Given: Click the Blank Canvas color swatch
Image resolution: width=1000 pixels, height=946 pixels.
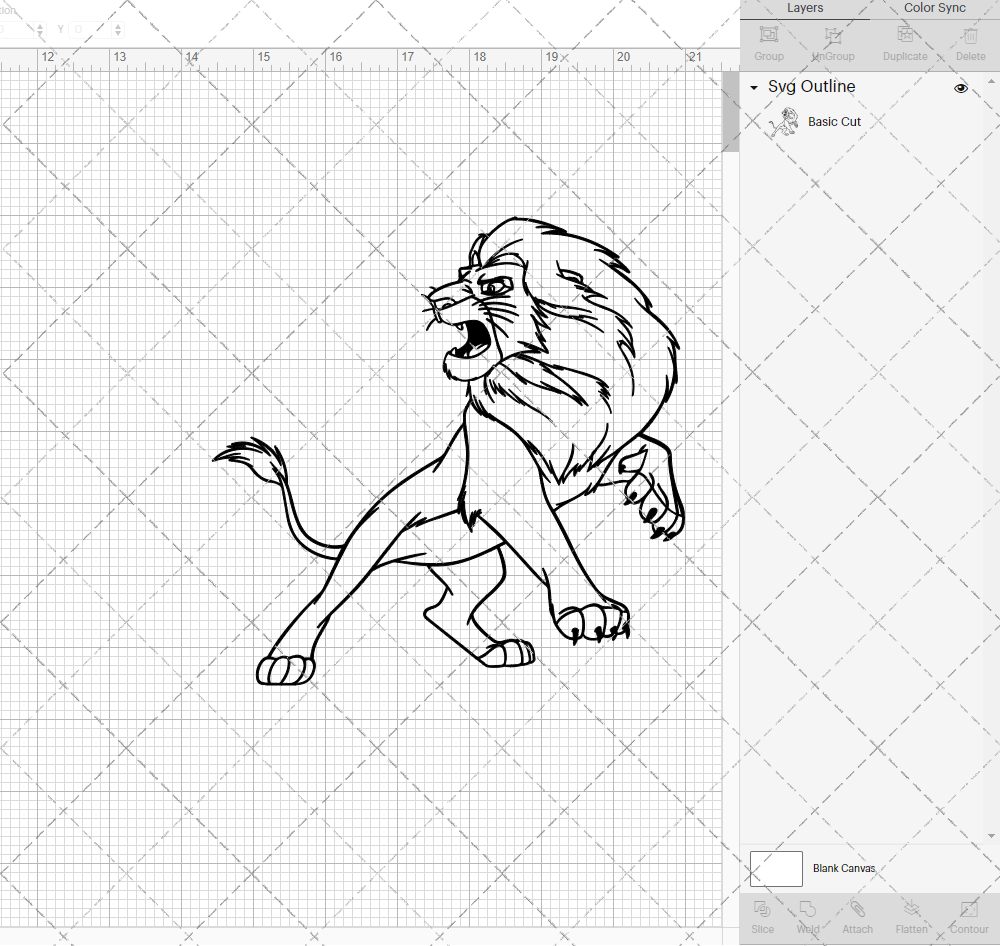Looking at the screenshot, I should click(x=776, y=868).
